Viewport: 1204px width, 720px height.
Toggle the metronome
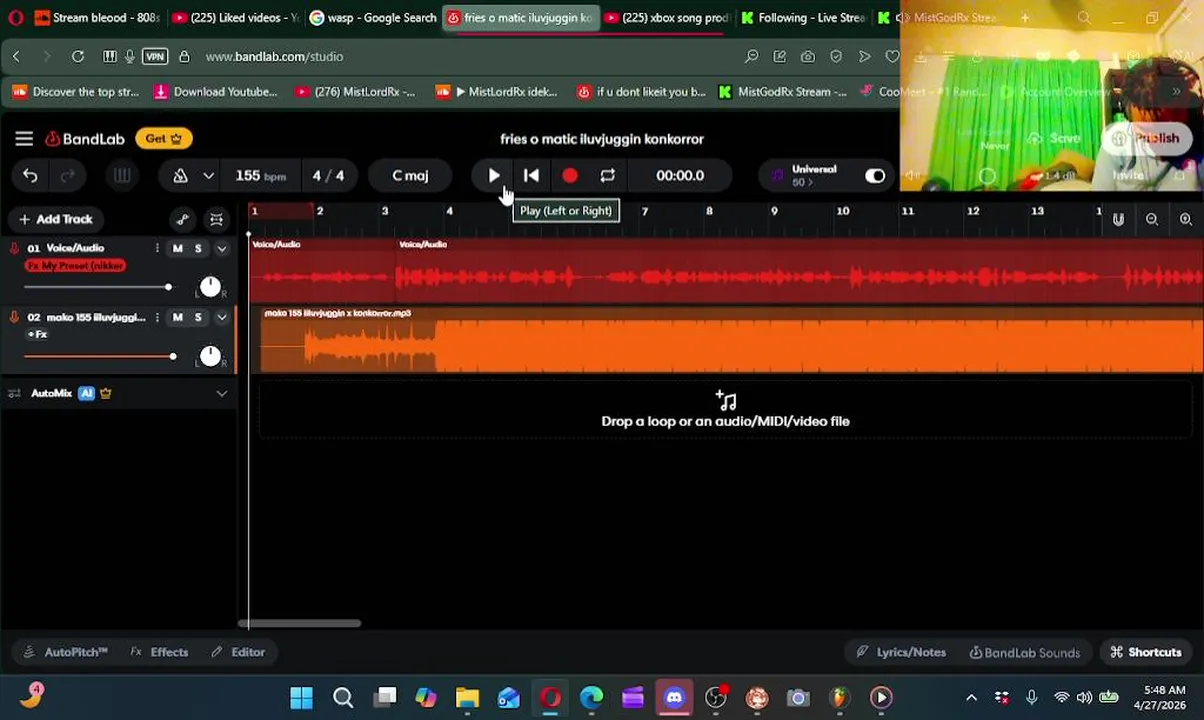click(180, 176)
